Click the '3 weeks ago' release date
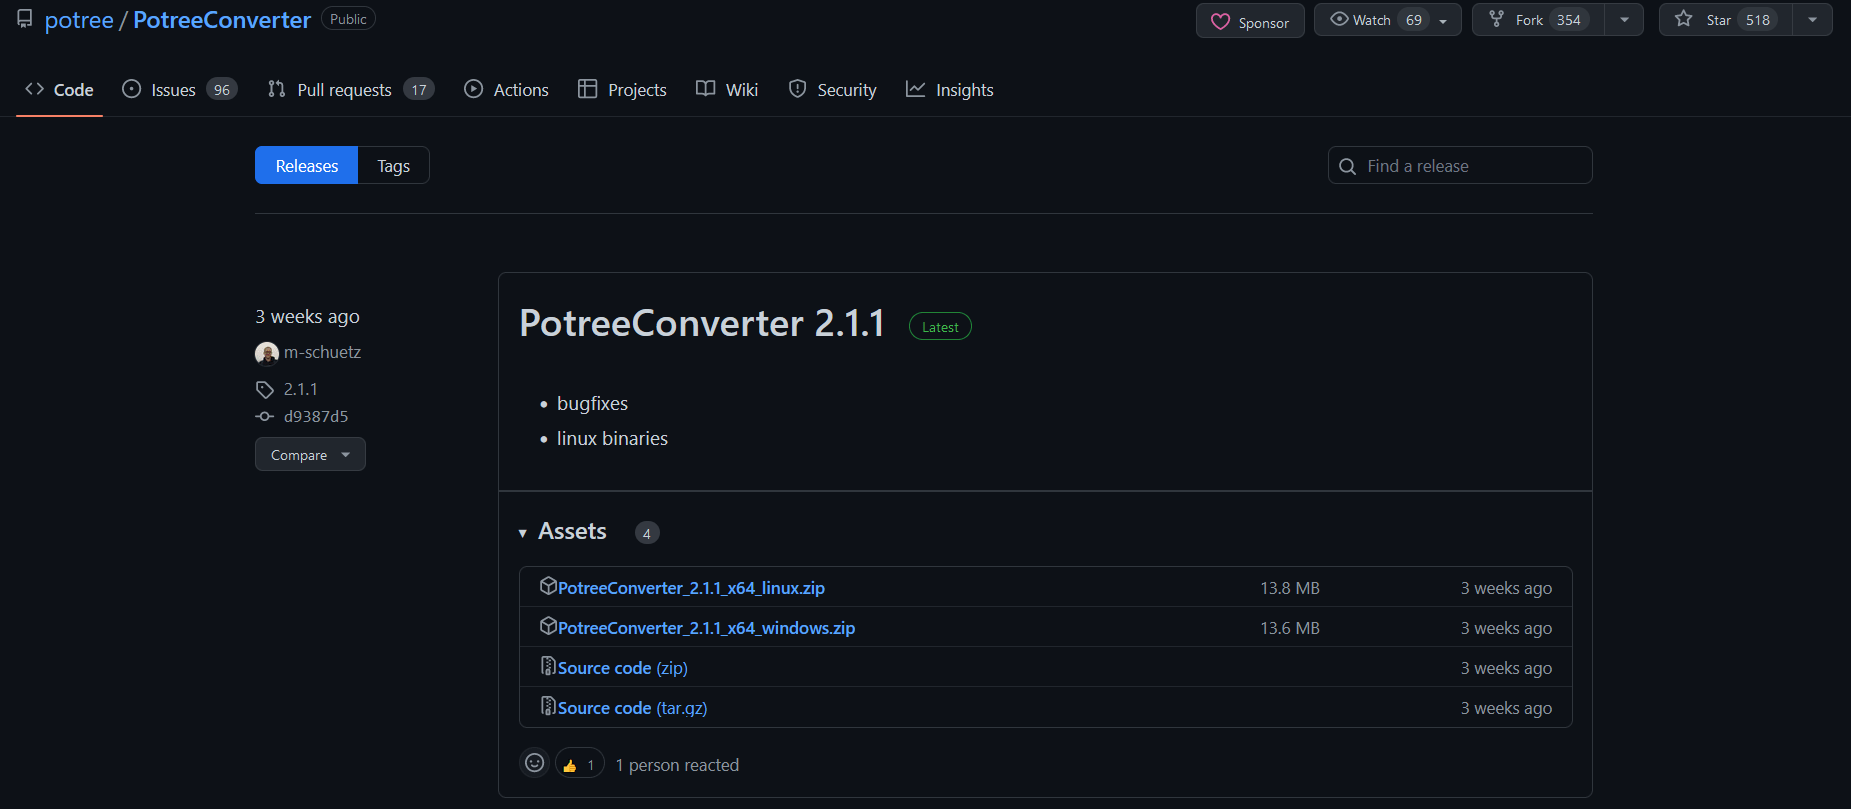Image resolution: width=1851 pixels, height=809 pixels. click(307, 316)
